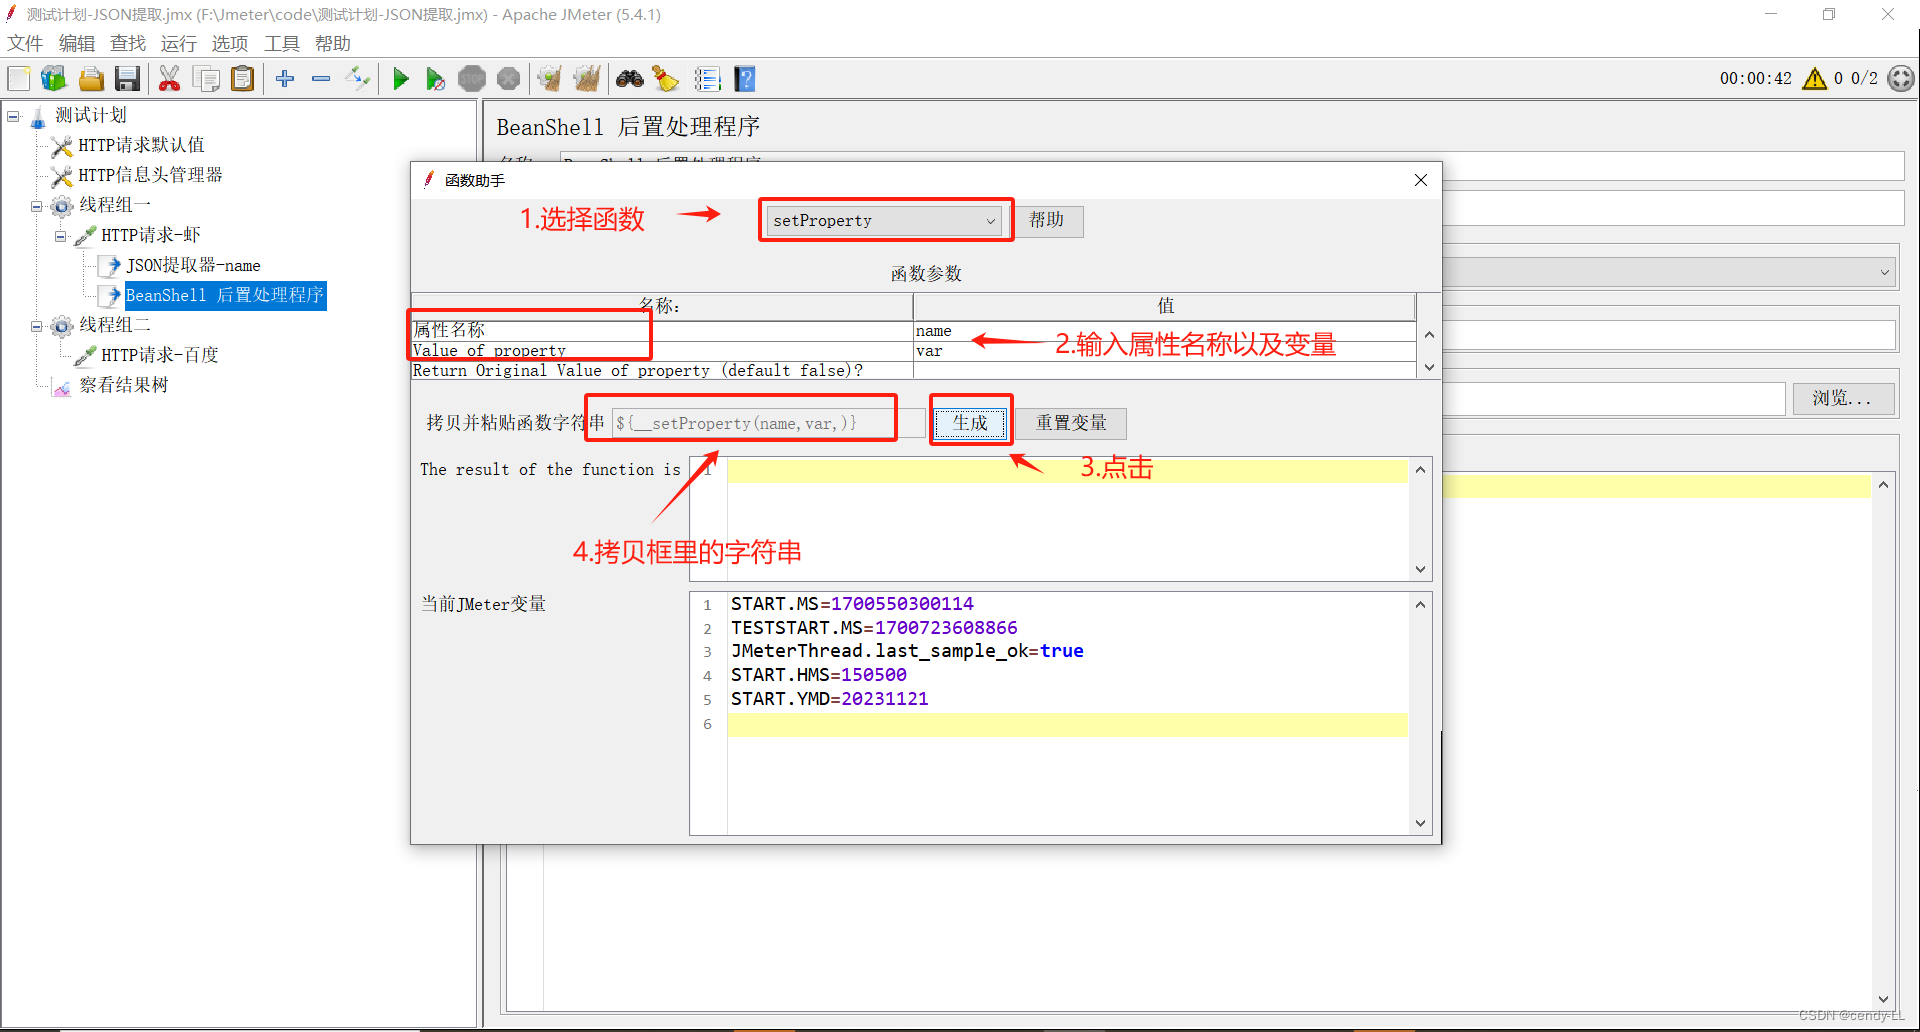Screen dimensions: 1920x1032
Task: Click the Open file folder icon
Action: (x=91, y=79)
